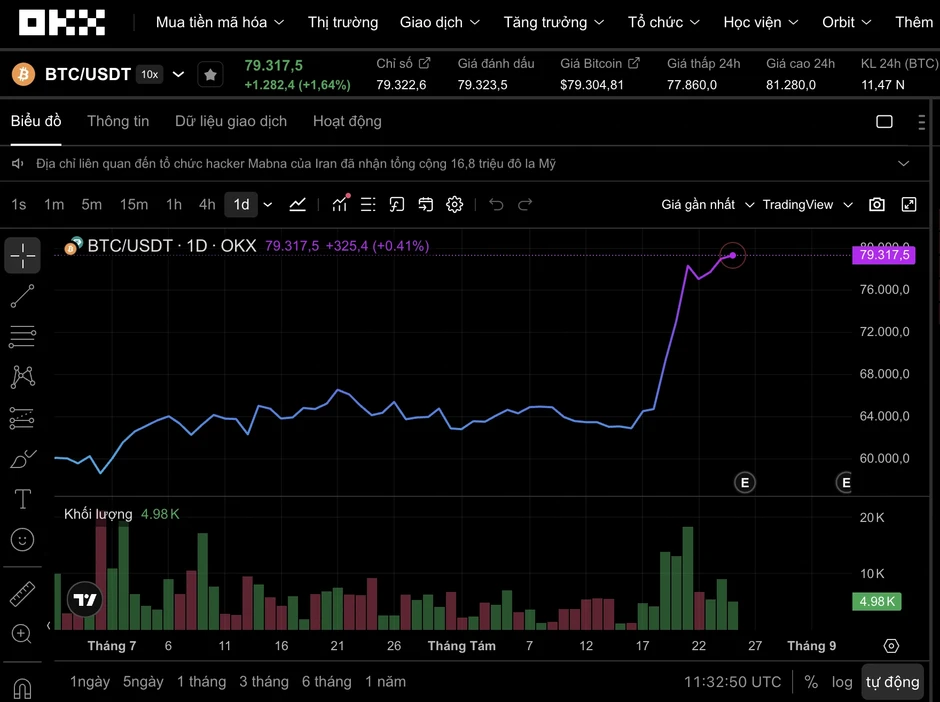Open chart time axis settings icon
The height and width of the screenshot is (702, 940).
(x=891, y=646)
